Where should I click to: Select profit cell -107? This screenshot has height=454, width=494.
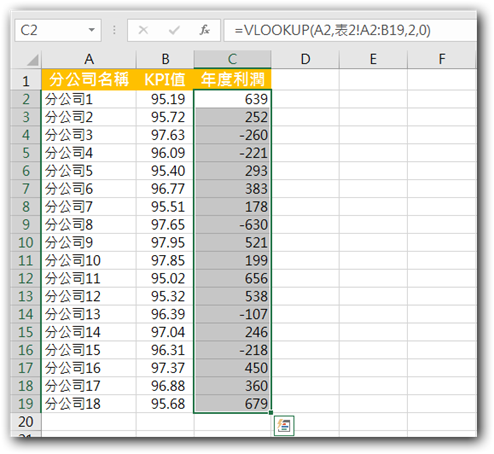[232, 314]
